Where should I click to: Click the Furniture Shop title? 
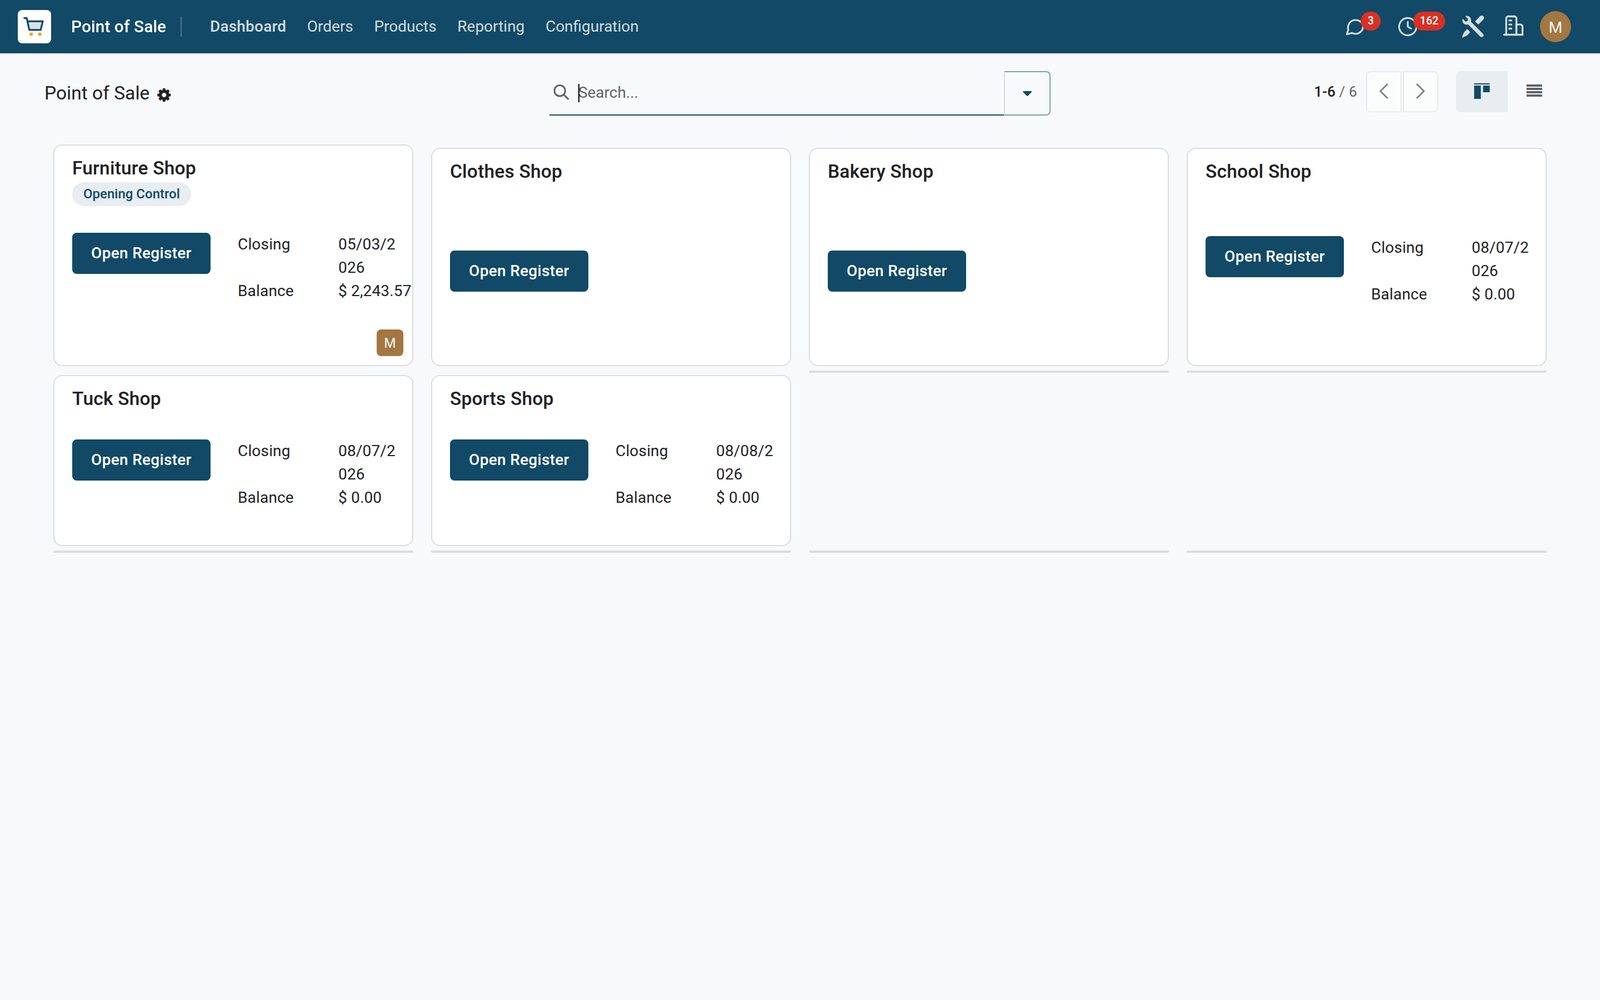tap(134, 168)
